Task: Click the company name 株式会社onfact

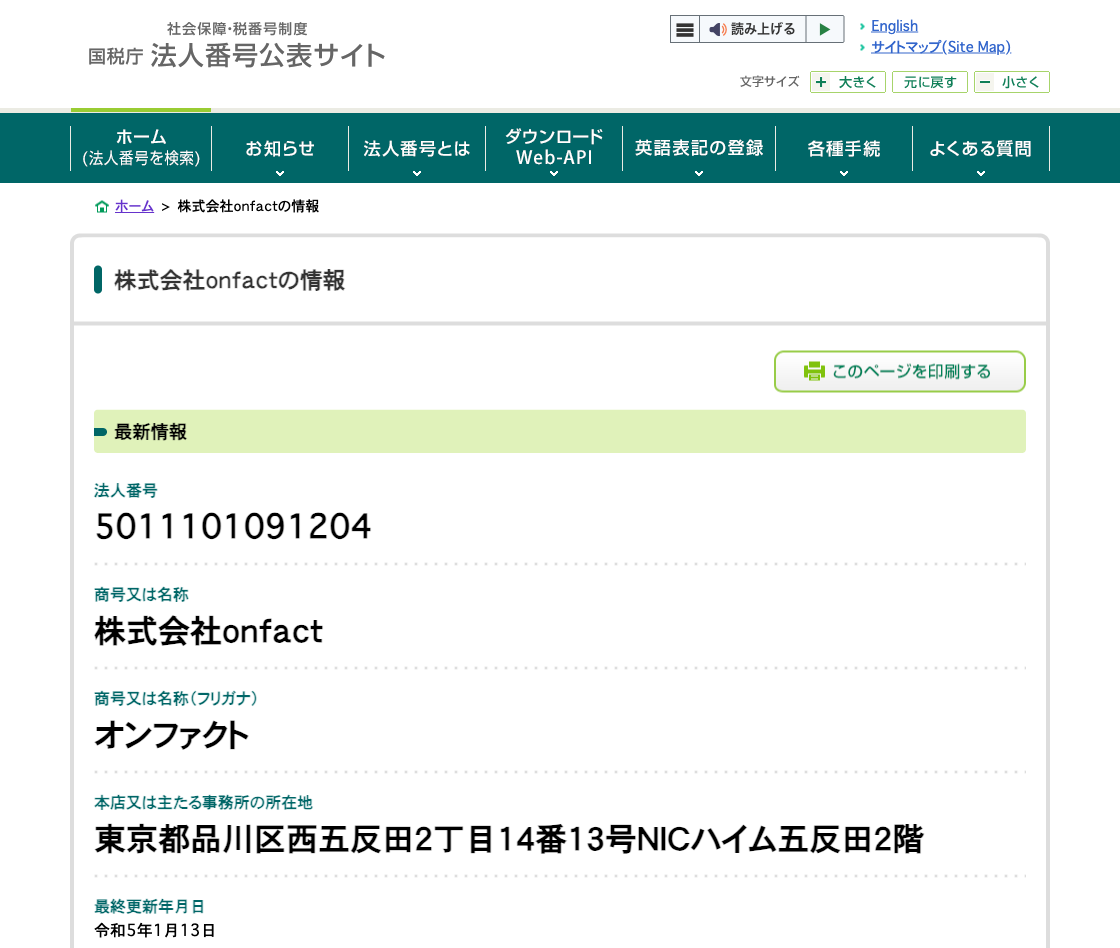Action: 209,632
